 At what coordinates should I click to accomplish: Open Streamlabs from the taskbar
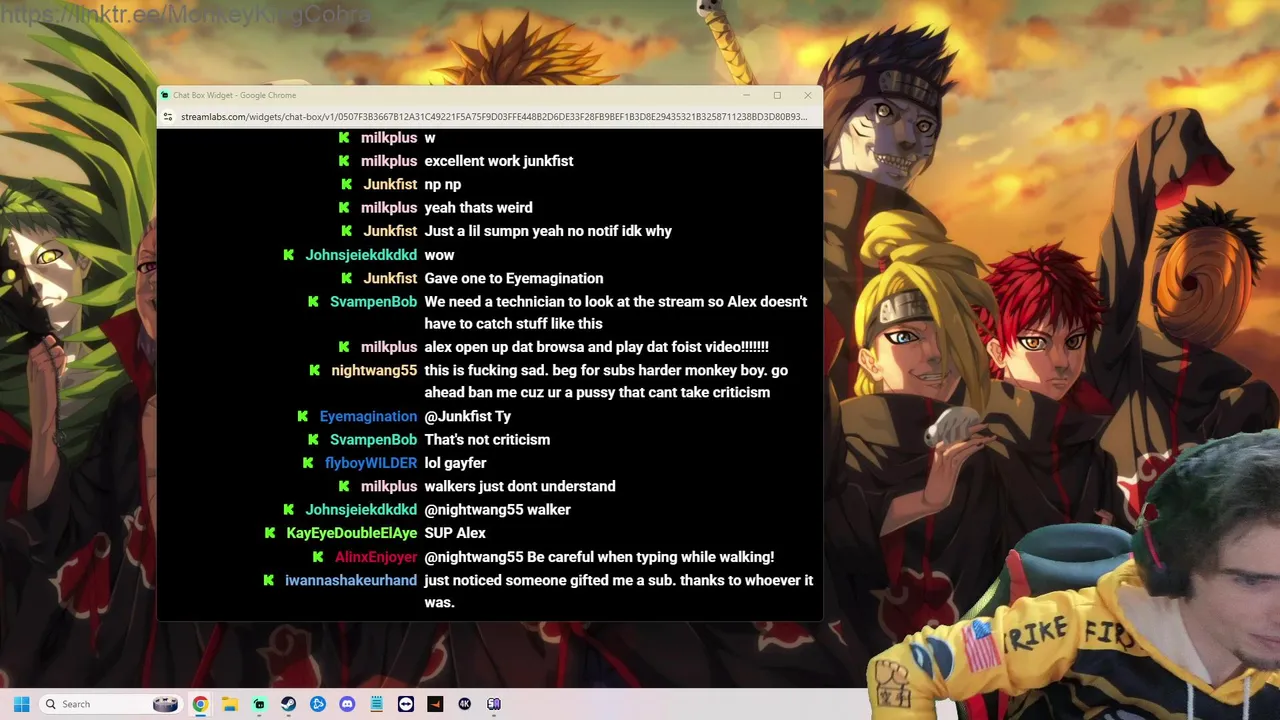259,704
